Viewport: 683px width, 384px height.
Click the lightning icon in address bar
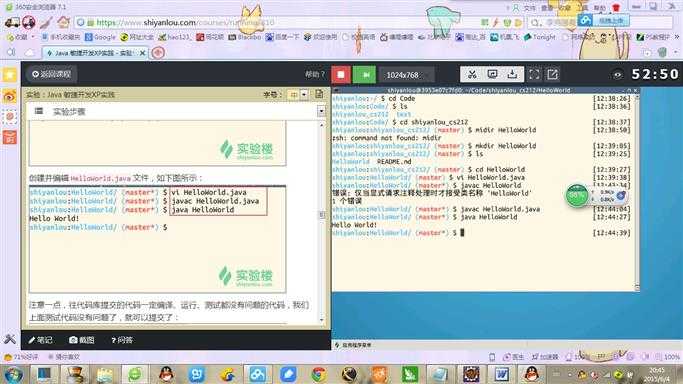pyautogui.click(x=496, y=22)
